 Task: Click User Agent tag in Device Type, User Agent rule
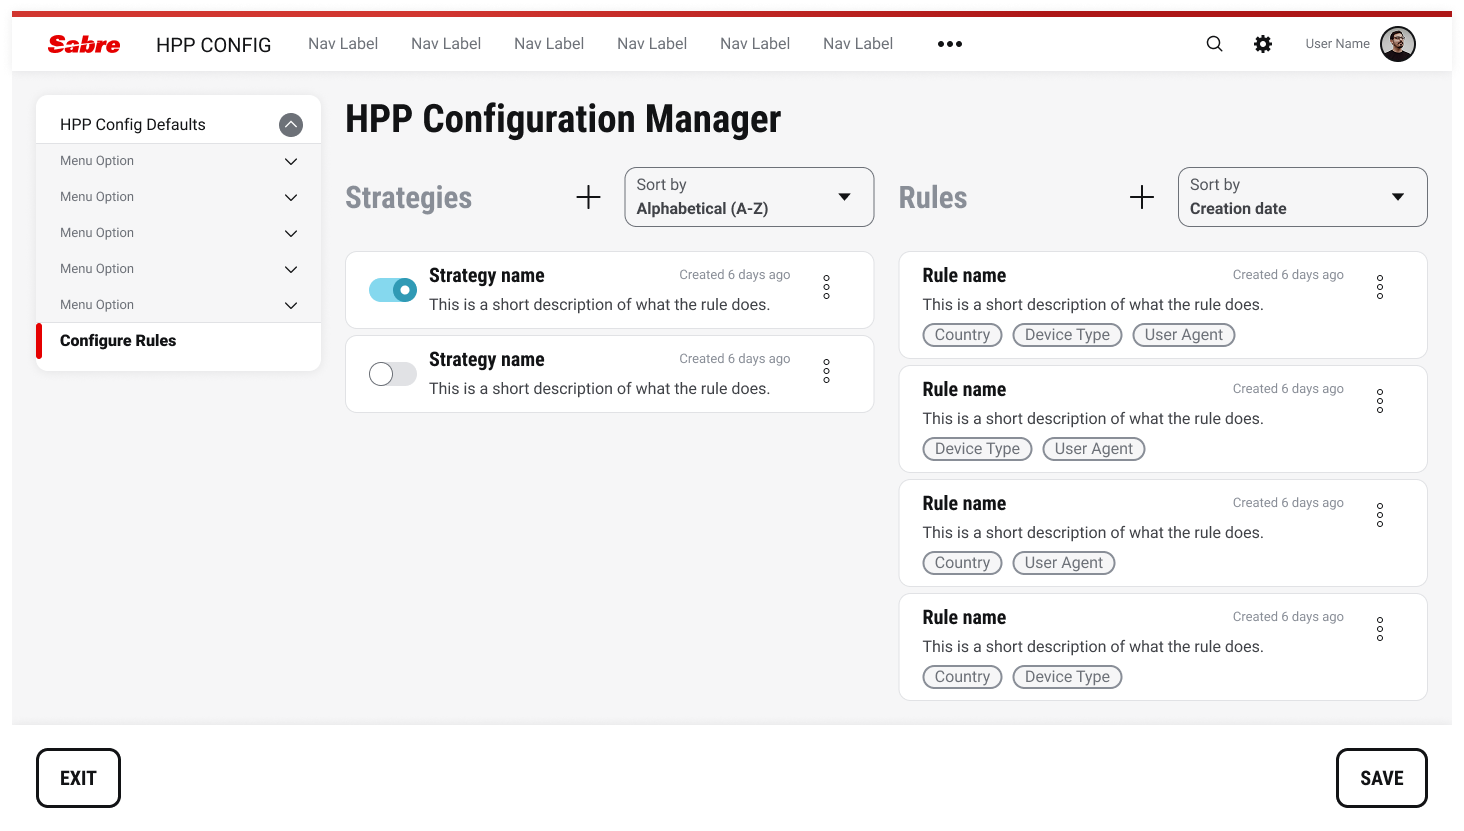click(1094, 449)
